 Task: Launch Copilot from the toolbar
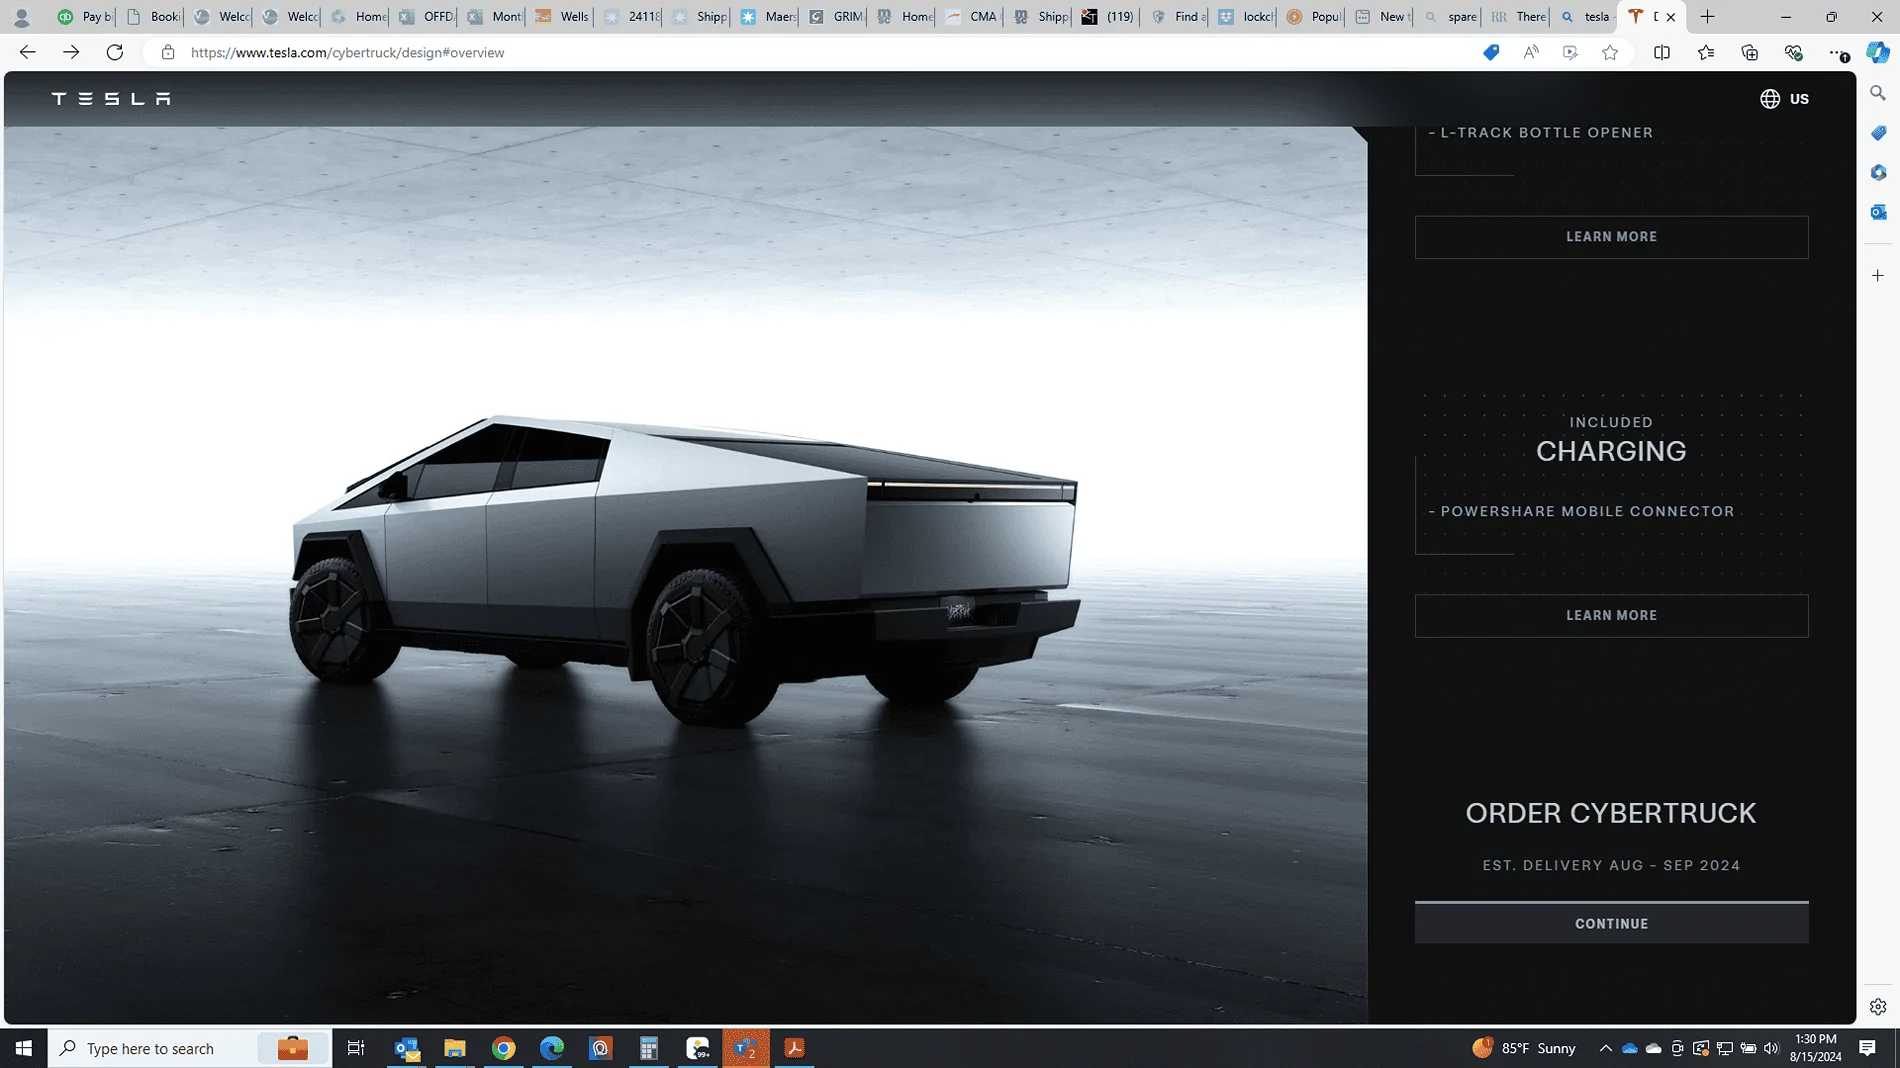tap(1879, 52)
